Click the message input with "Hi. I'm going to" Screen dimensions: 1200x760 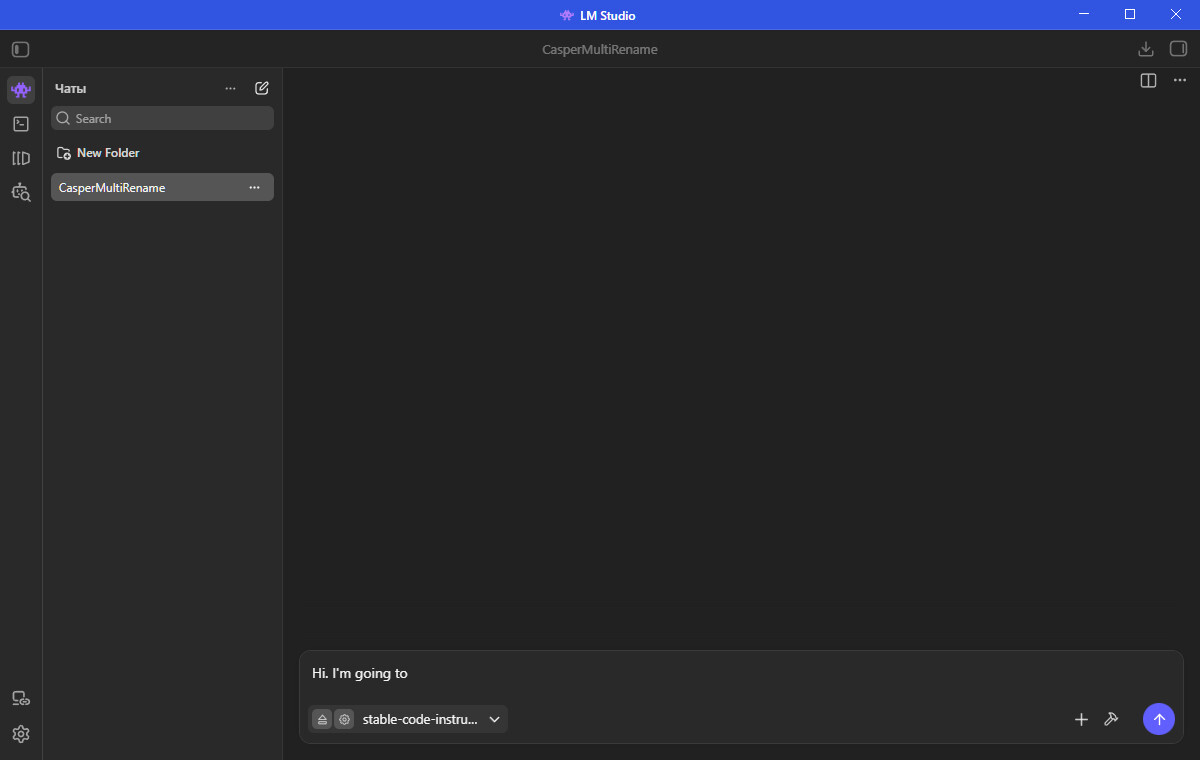[x=741, y=673]
